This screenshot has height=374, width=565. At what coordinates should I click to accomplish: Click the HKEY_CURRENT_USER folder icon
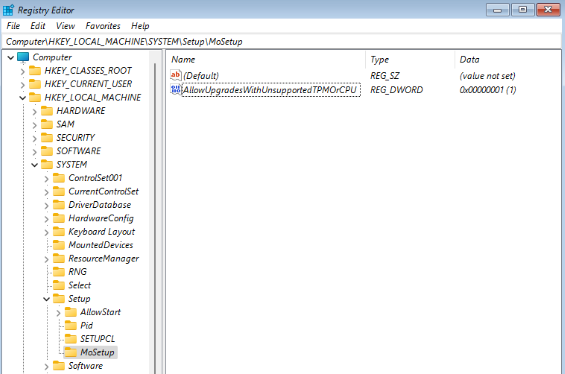tap(35, 84)
